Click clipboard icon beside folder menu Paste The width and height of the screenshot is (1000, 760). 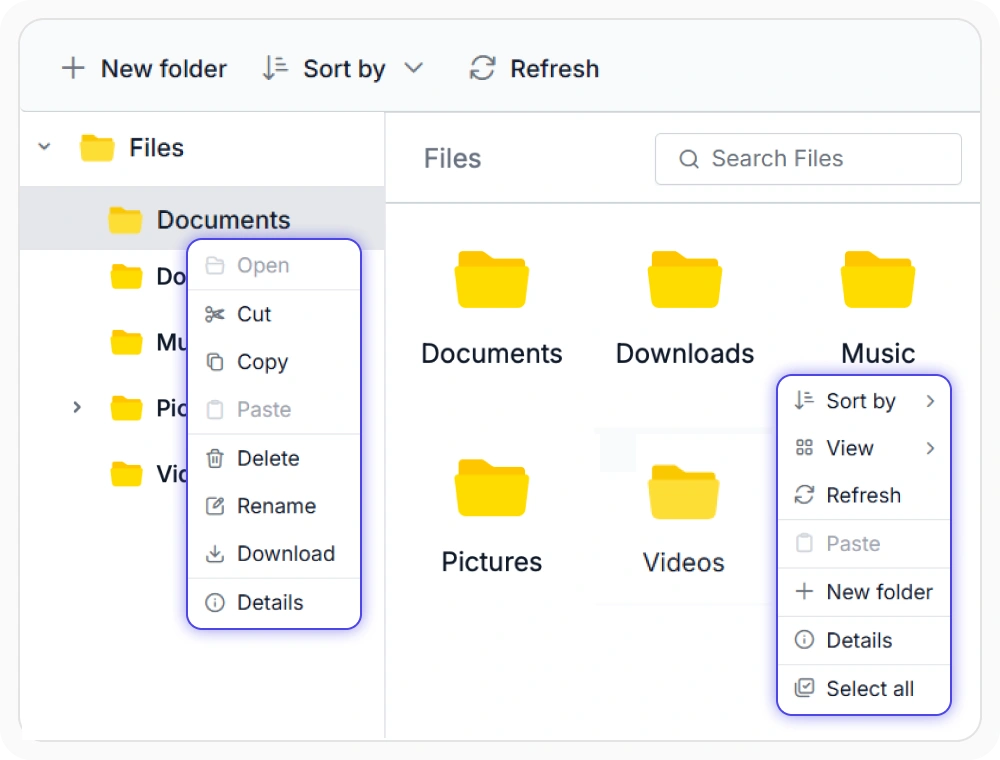215,409
